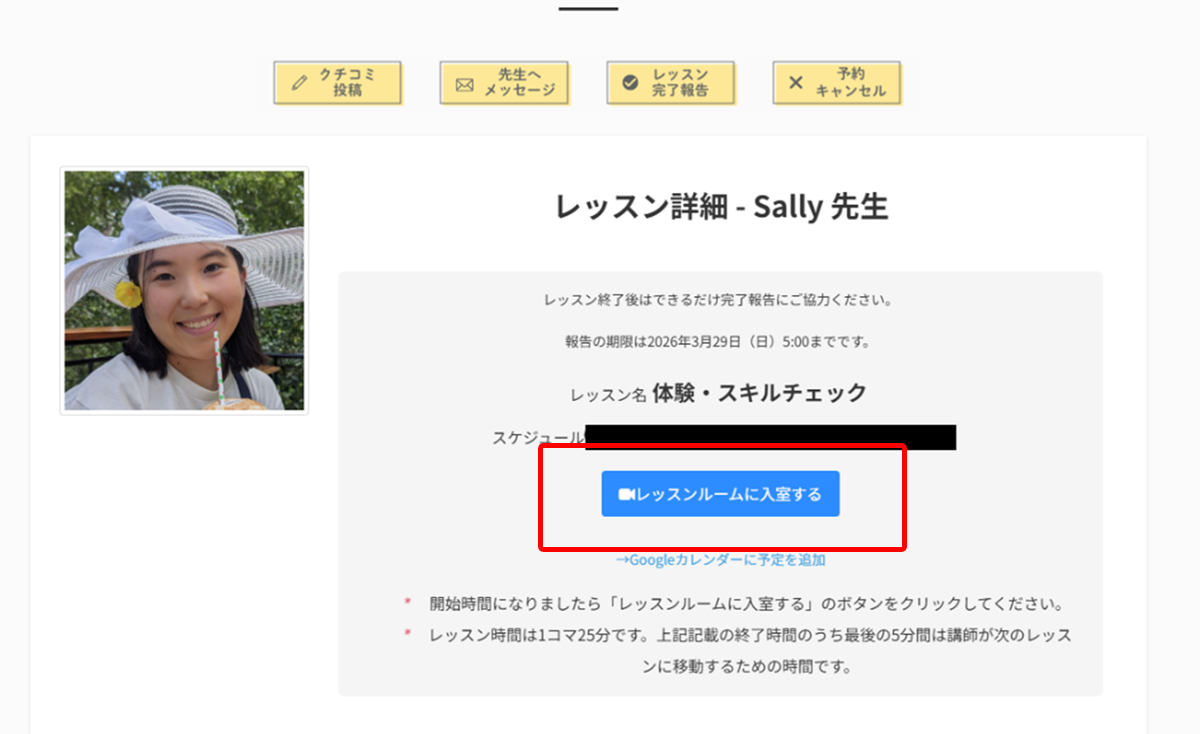Click the checkmark circle icon on レッスン完了報告
The width and height of the screenshot is (1200, 734).
coord(630,83)
